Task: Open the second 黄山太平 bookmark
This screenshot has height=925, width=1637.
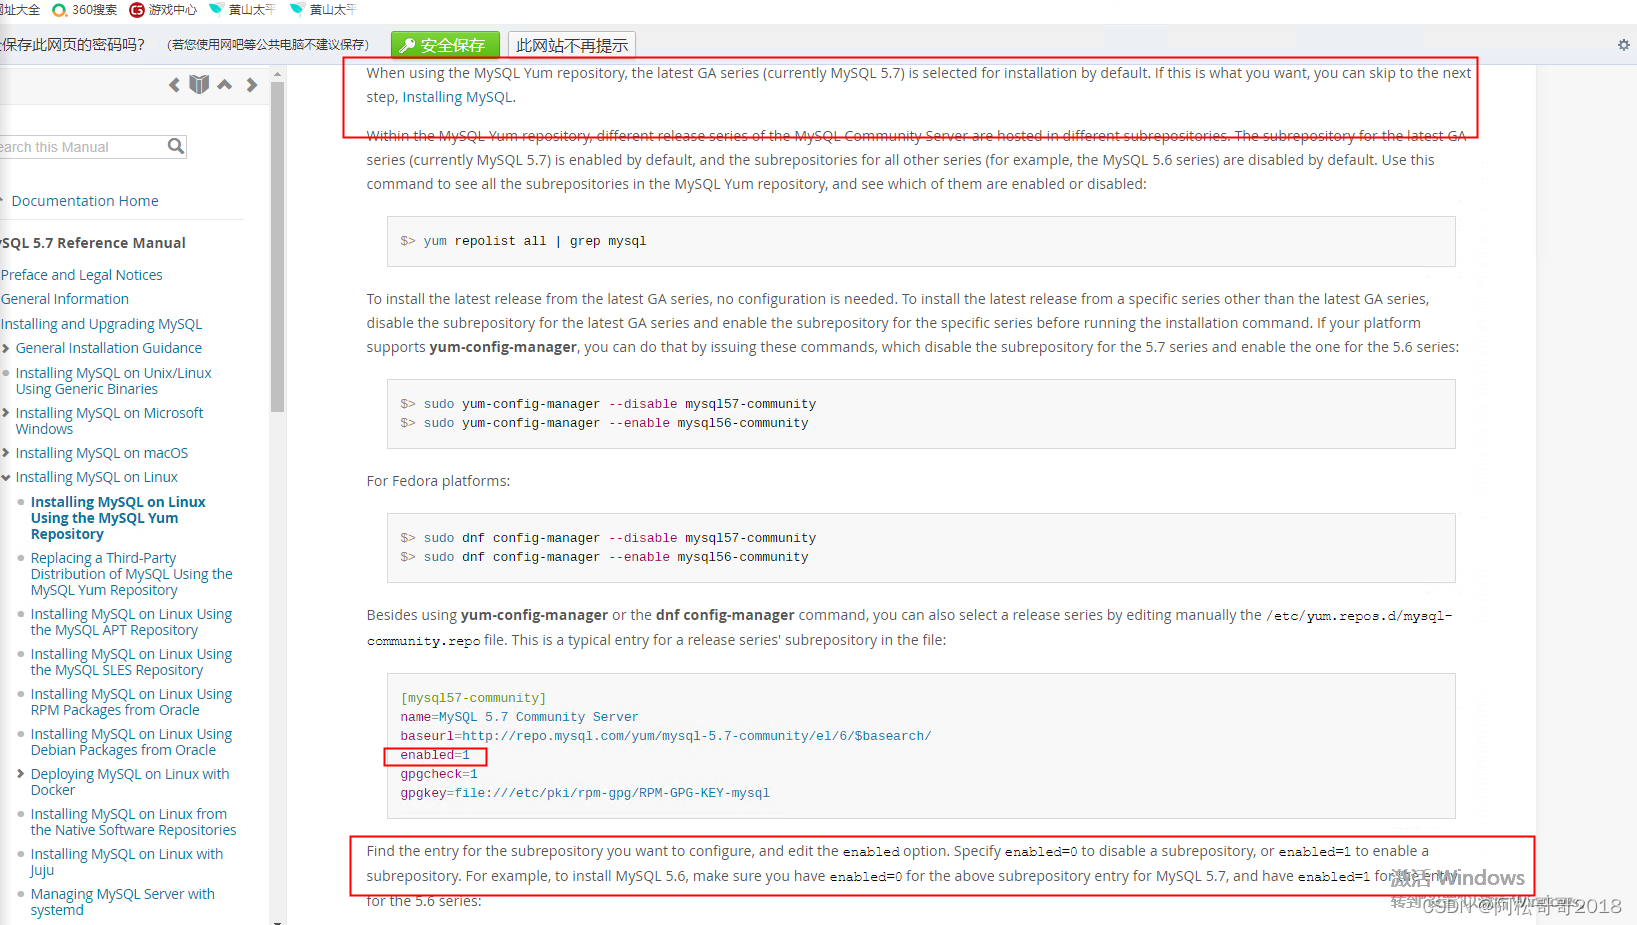Action: point(323,9)
